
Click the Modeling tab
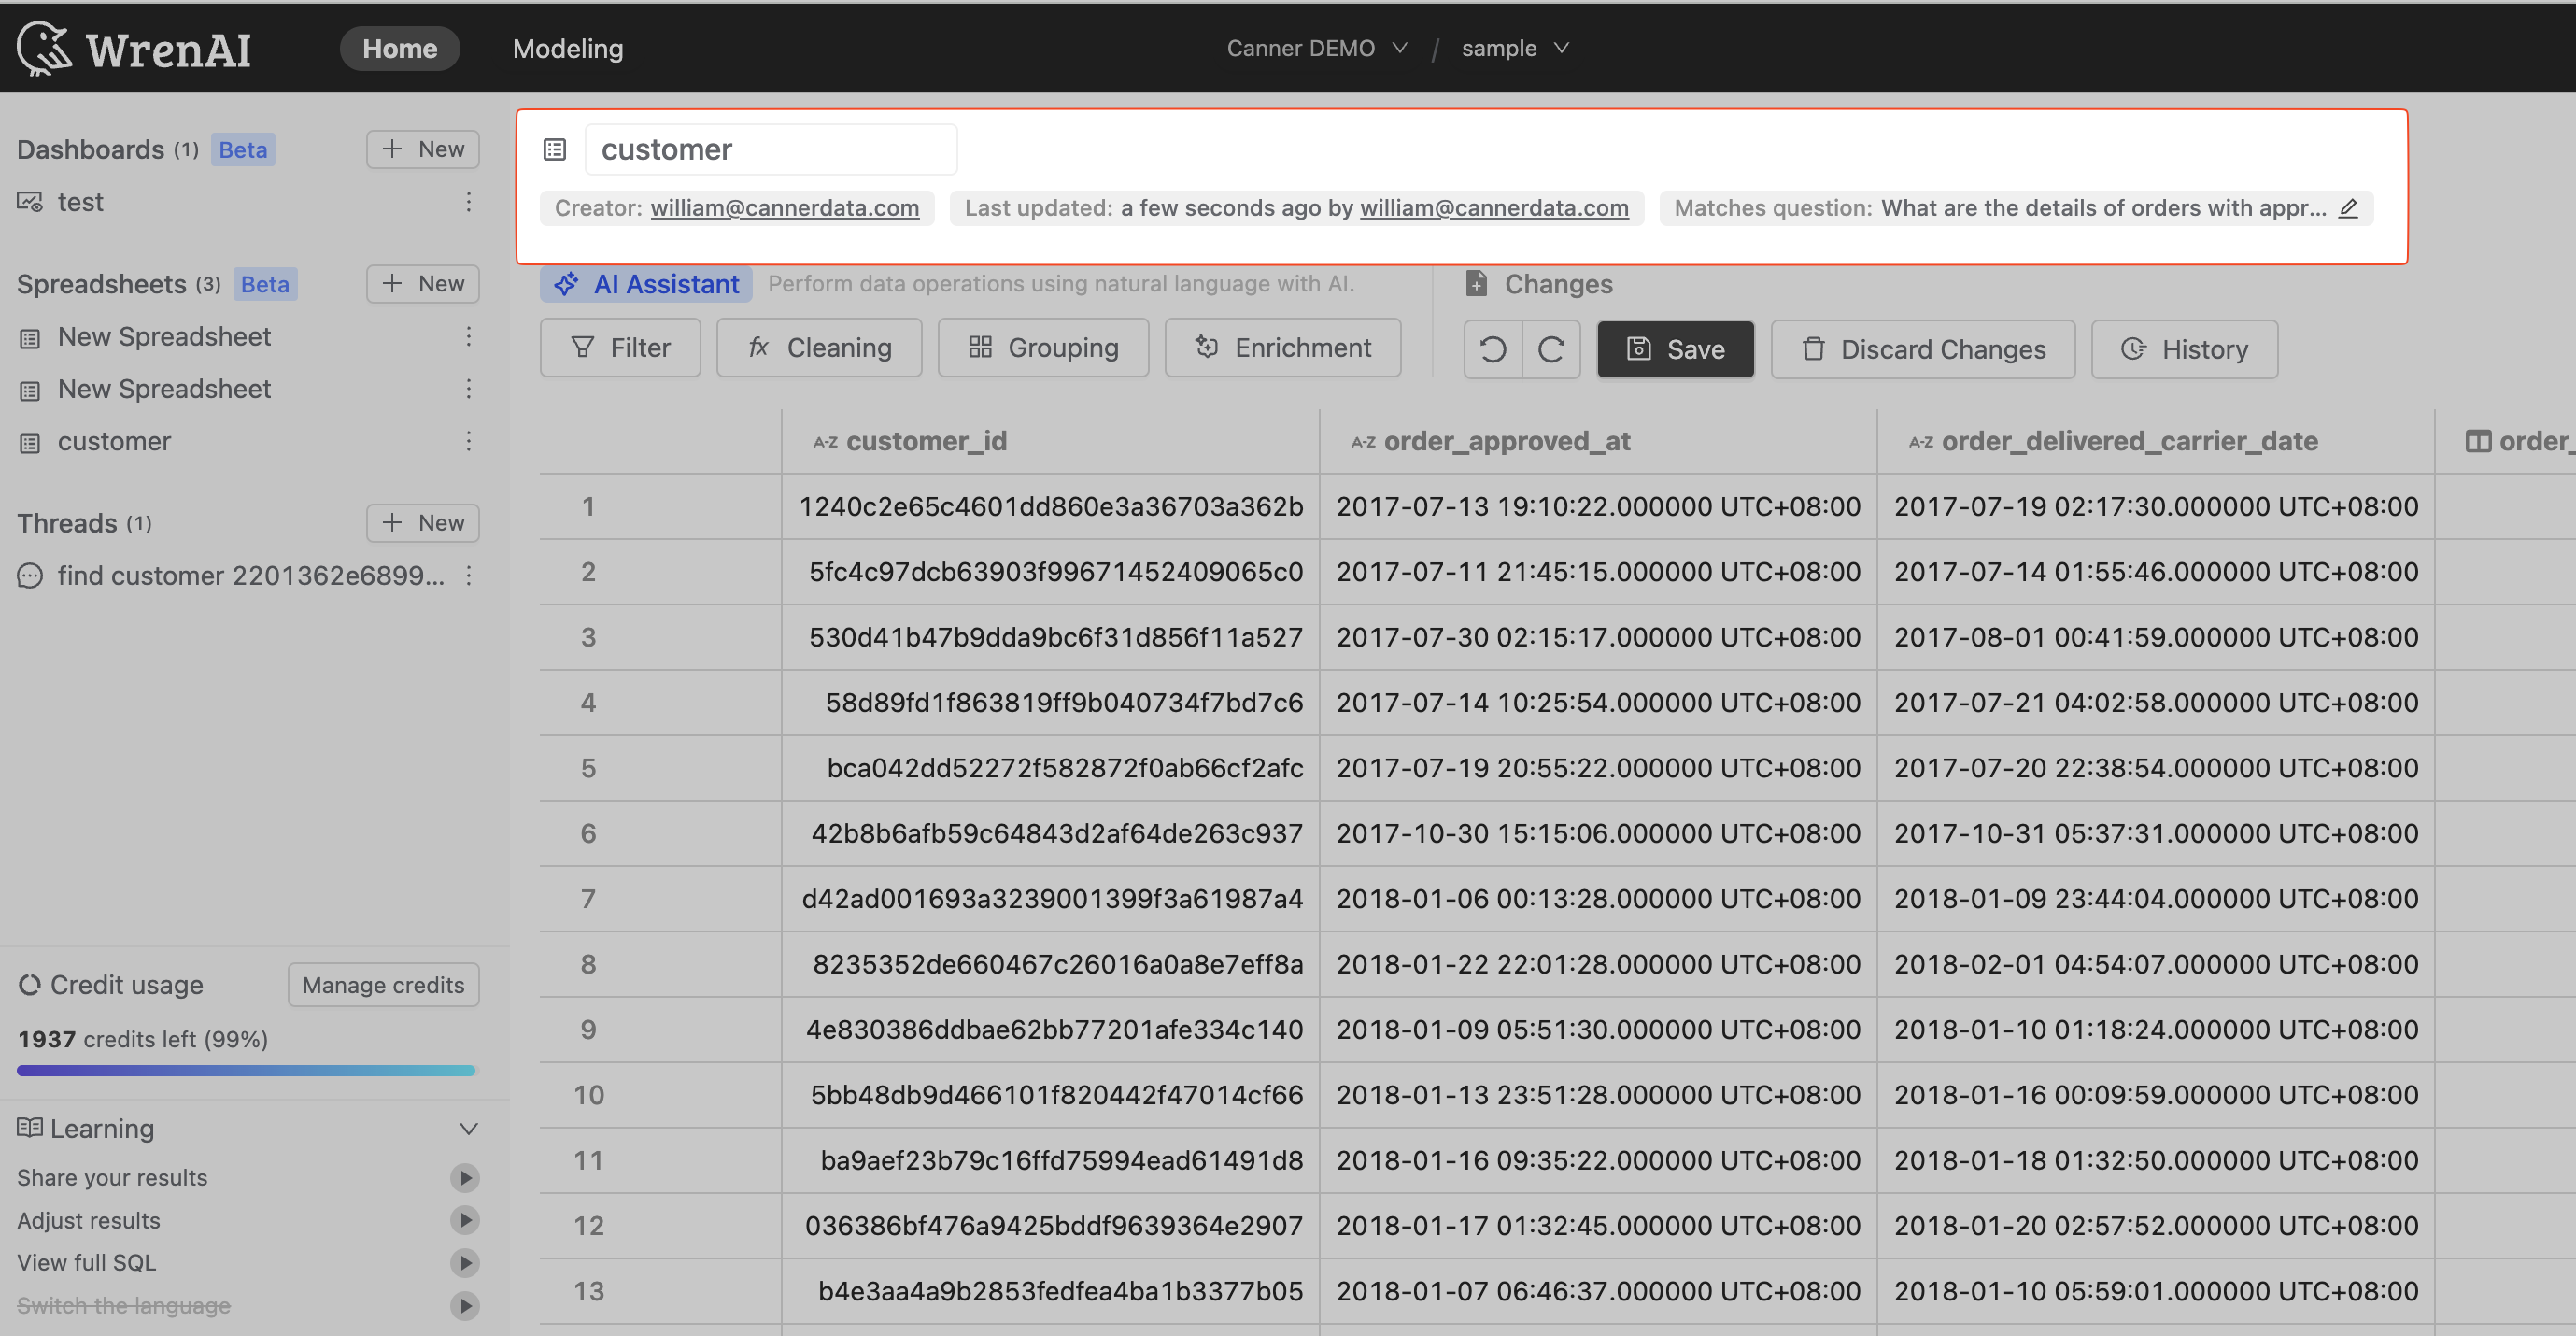567,48
